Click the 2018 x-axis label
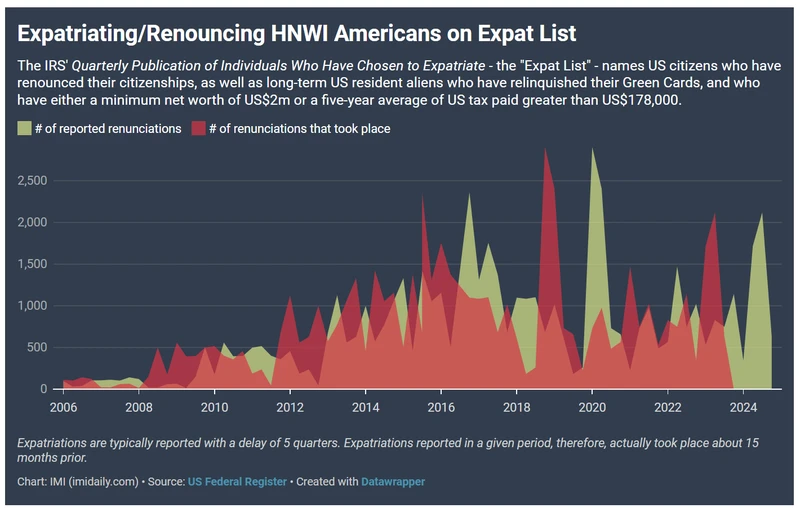Screen dimensions: 800x508 (x=517, y=407)
